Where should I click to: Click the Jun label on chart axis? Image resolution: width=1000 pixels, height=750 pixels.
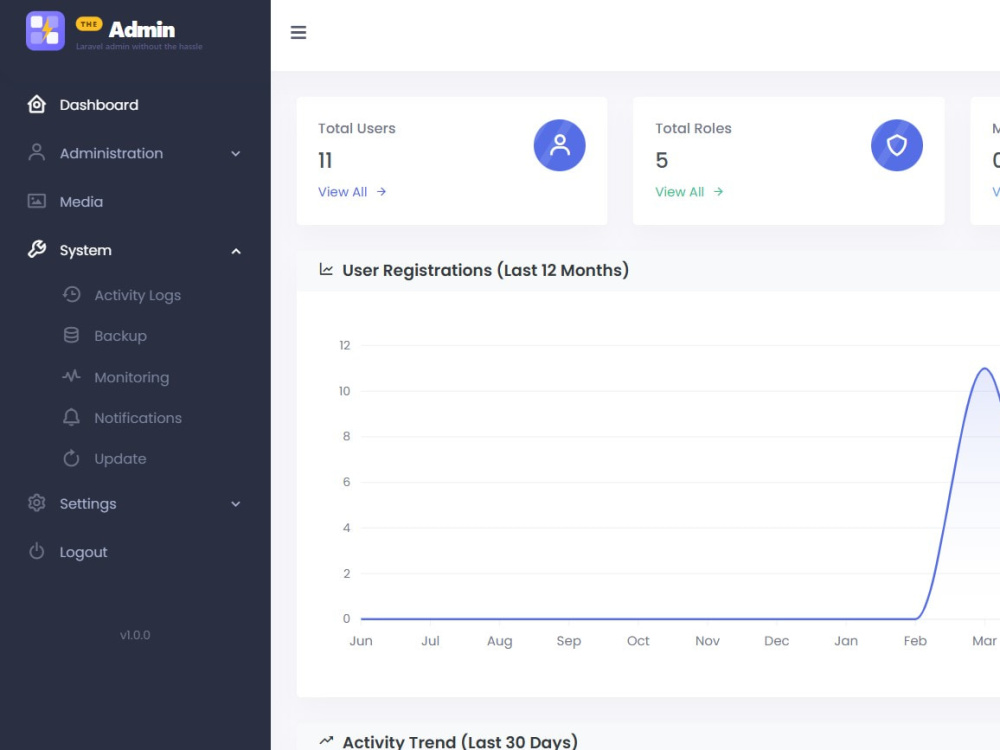click(361, 641)
